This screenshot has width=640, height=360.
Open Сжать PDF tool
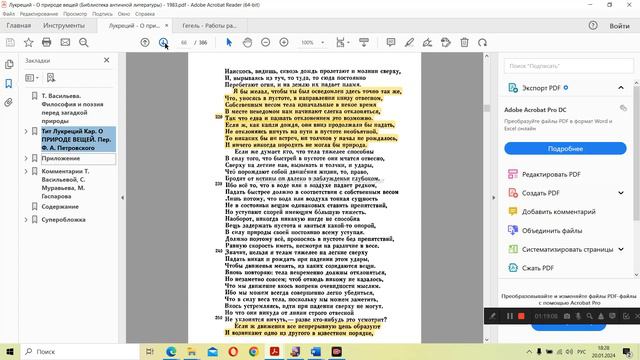point(531,268)
